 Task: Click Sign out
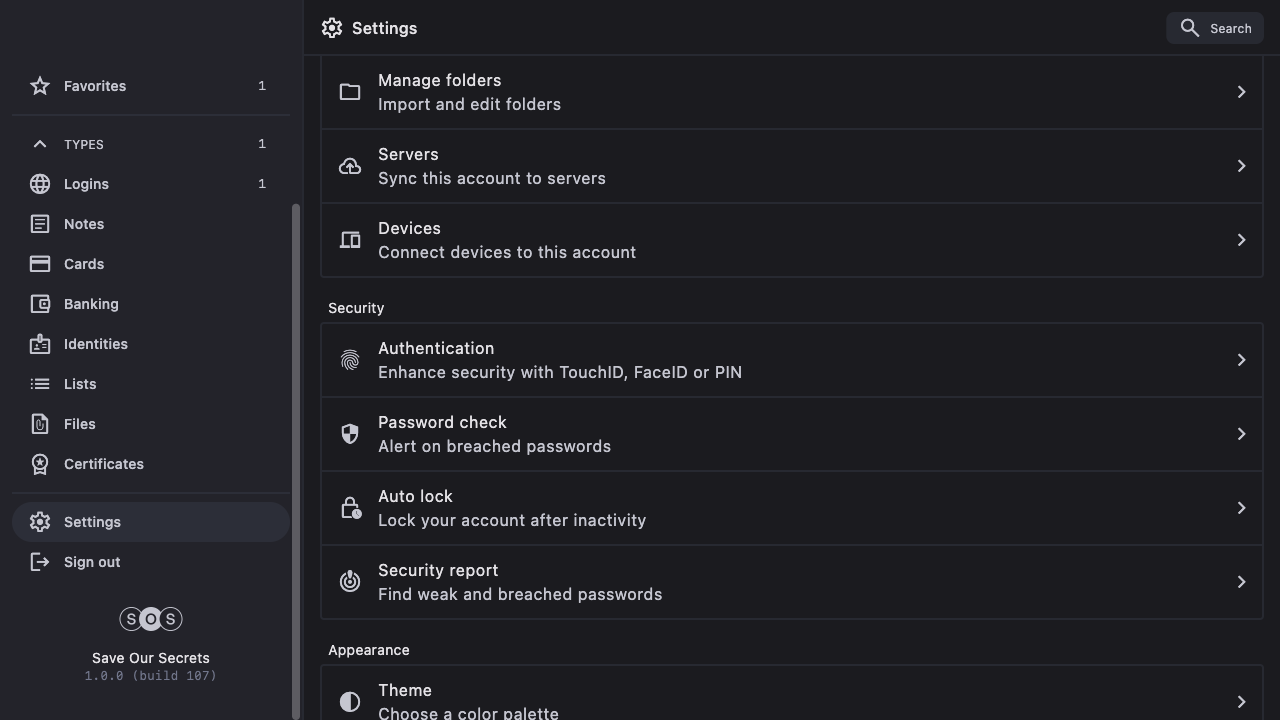tap(91, 562)
